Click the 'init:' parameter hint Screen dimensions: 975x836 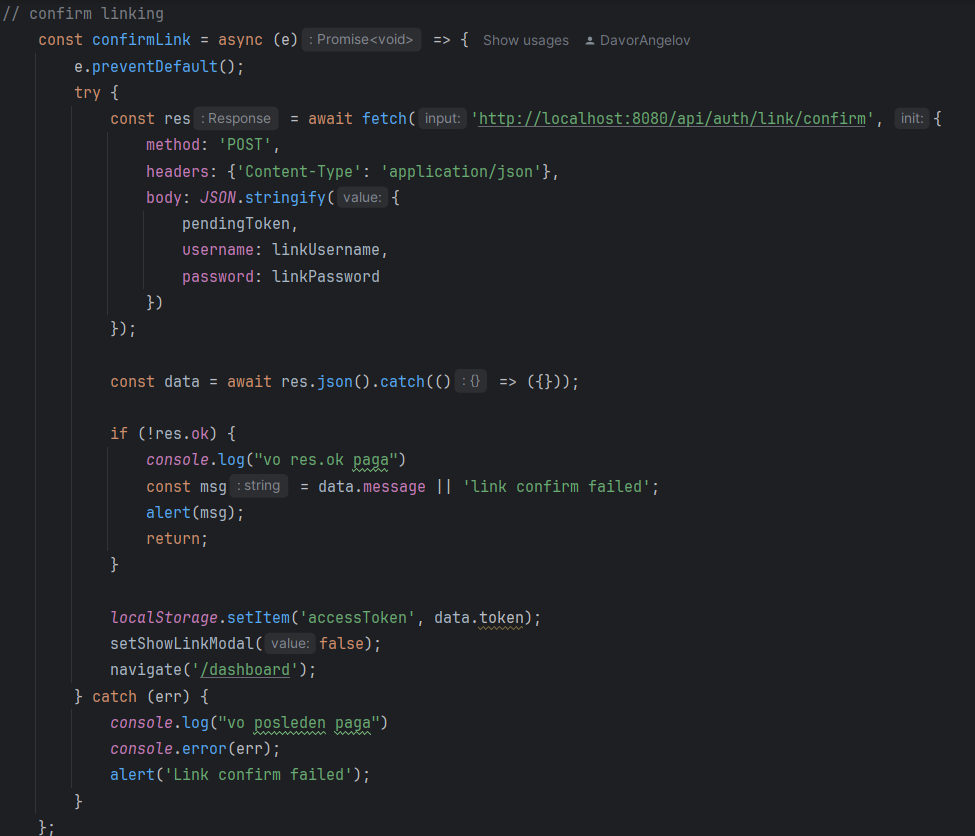[912, 119]
